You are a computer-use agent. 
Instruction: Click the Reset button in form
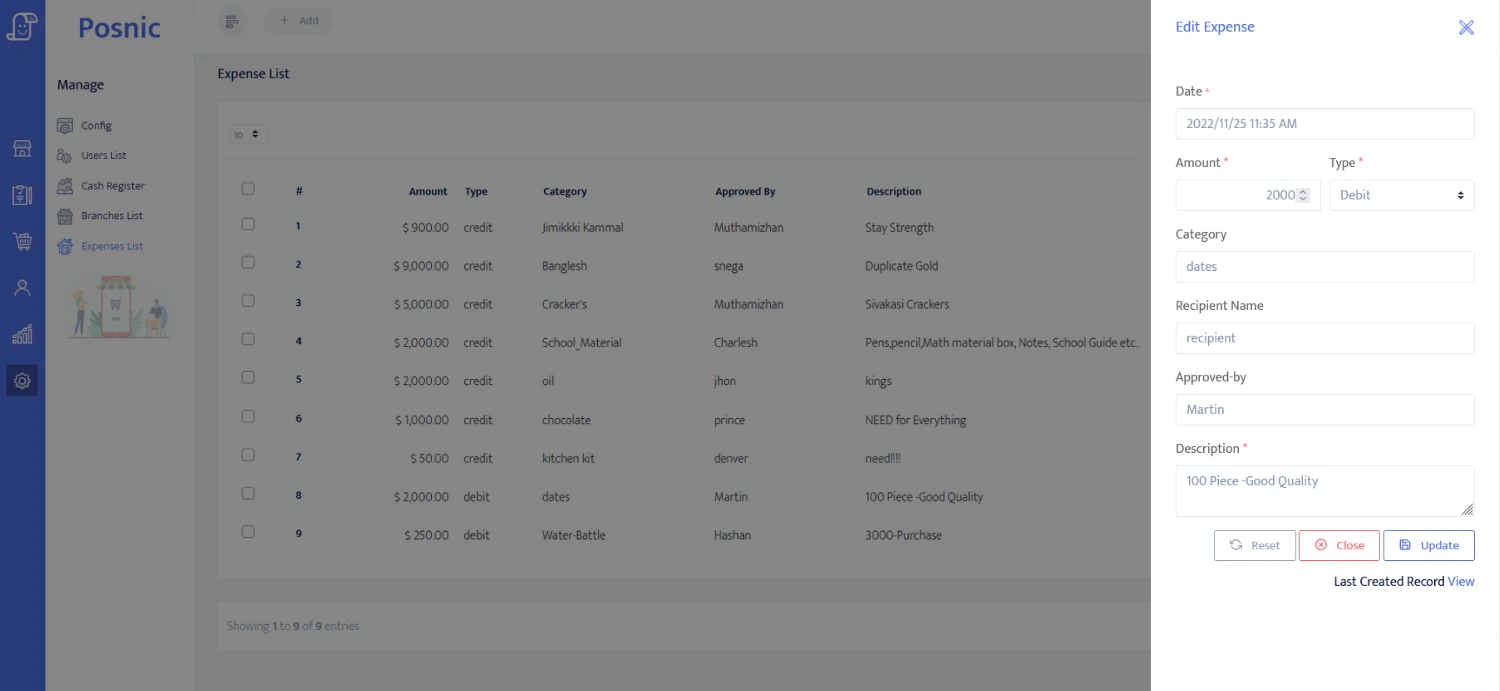click(x=1254, y=545)
